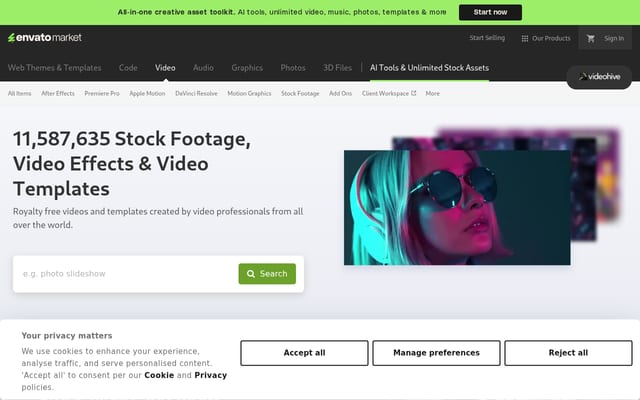
Task: Go to Add Ons subcategory
Action: point(340,93)
